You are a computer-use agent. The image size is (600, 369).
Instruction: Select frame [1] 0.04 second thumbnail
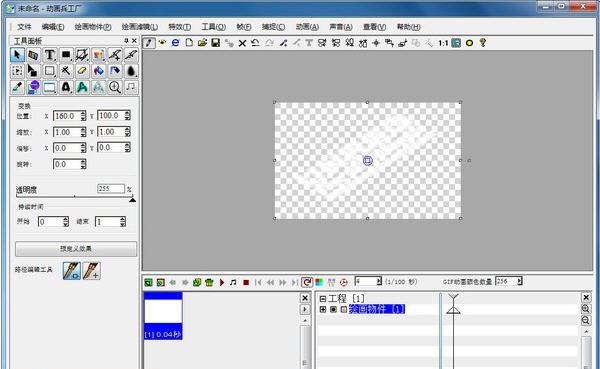[163, 316]
